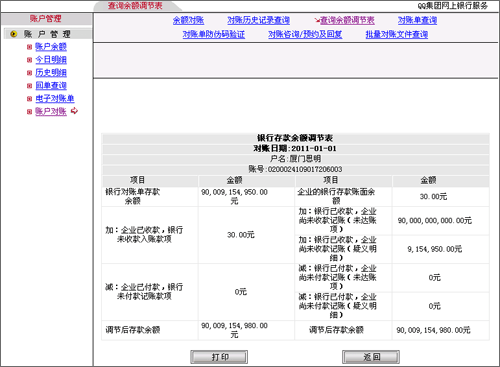Image resolution: width=500 pixels, height=367 pixels.
Task: Open 批量对账文件查询 link
Action: [x=397, y=34]
